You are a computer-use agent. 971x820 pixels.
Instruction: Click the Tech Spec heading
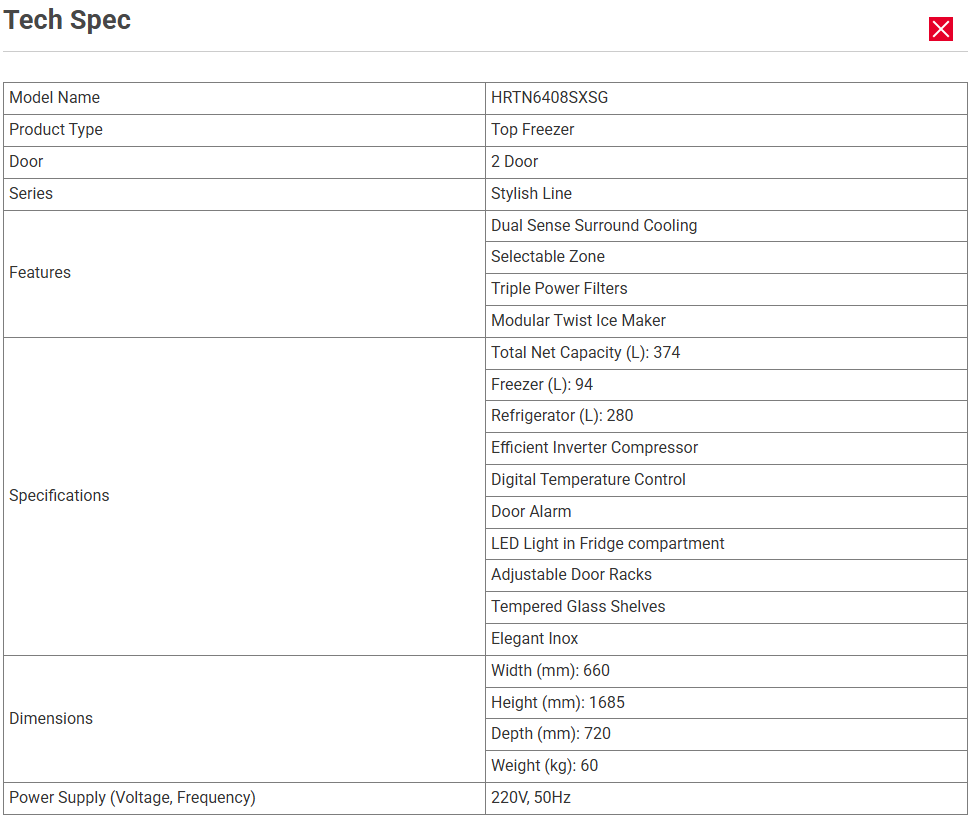pos(68,20)
